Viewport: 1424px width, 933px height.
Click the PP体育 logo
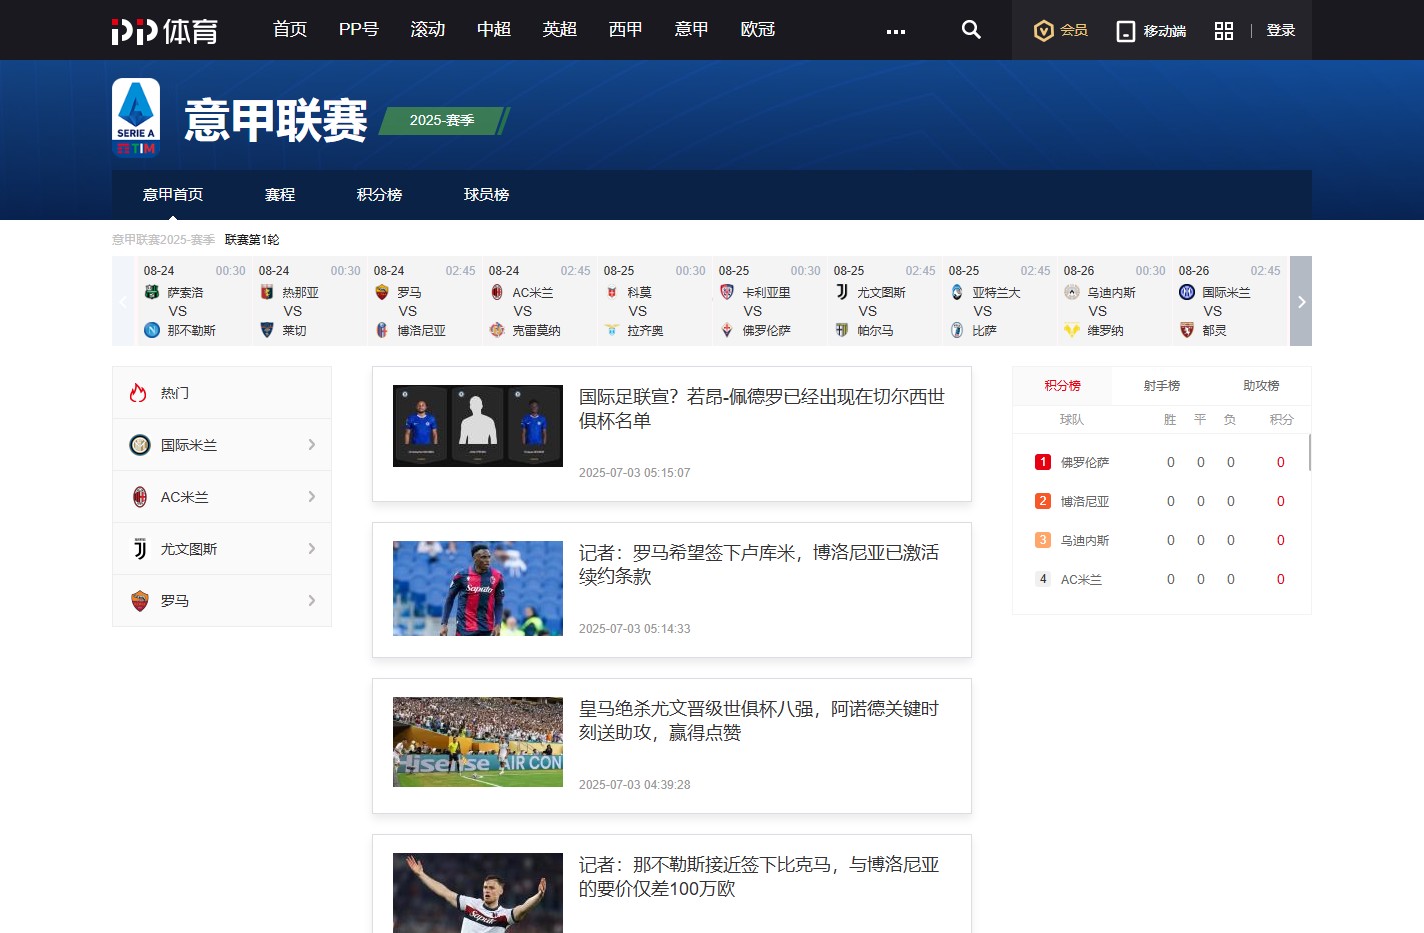pyautogui.click(x=165, y=31)
